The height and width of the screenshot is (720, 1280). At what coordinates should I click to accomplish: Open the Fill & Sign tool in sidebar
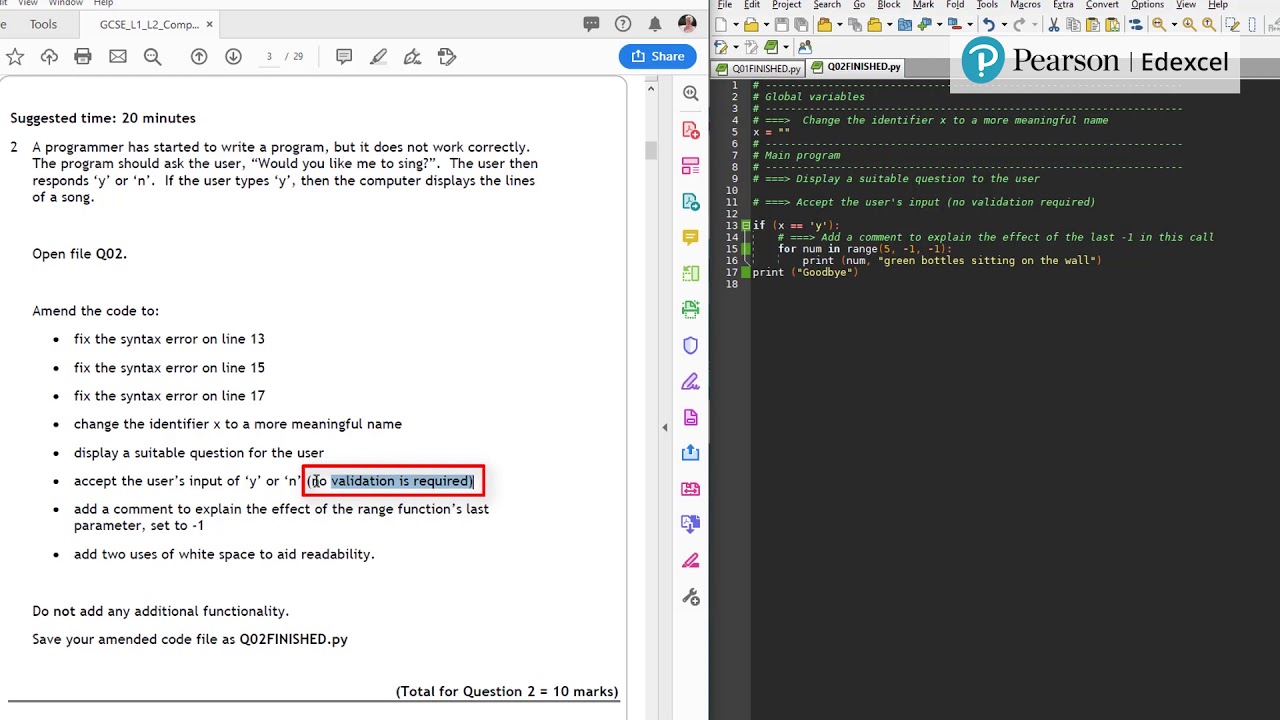pyautogui.click(x=691, y=381)
